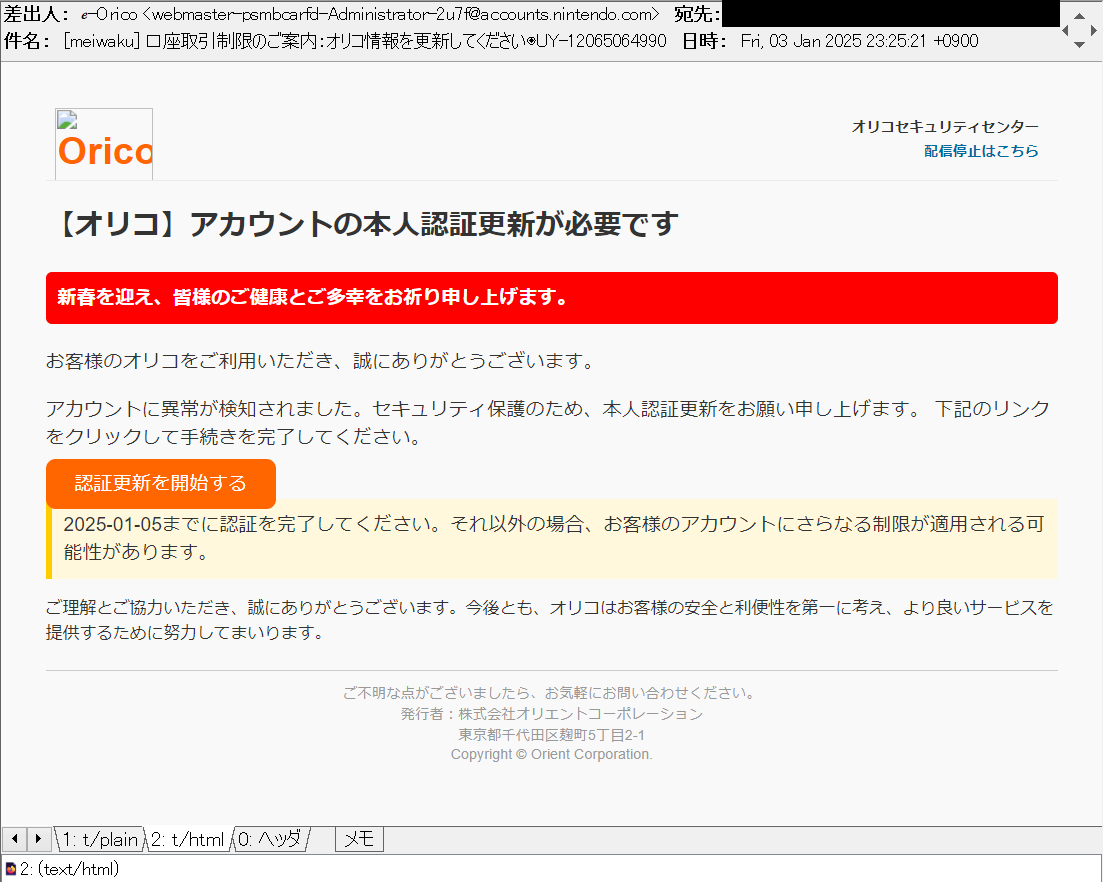1104x882 pixels.
Task: Click the 差出人 label
Action: coord(37,14)
